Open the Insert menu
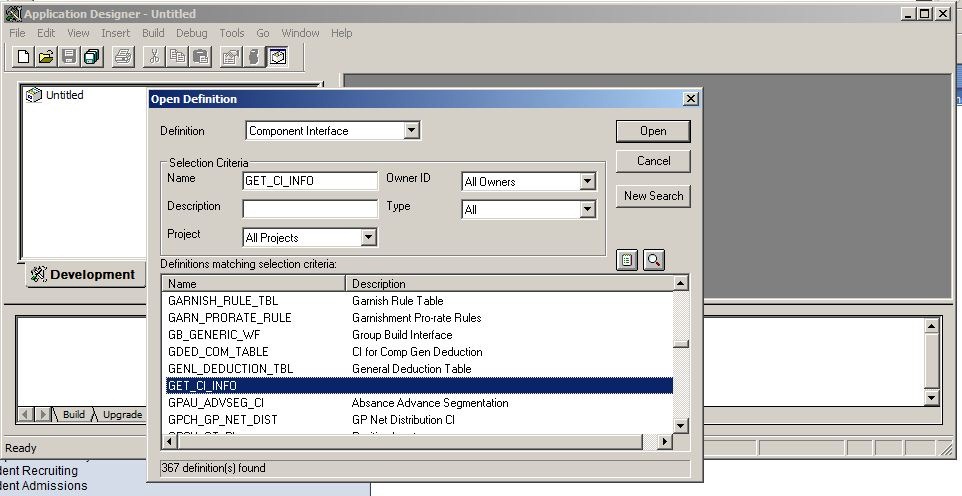This screenshot has width=962, height=496. (115, 33)
